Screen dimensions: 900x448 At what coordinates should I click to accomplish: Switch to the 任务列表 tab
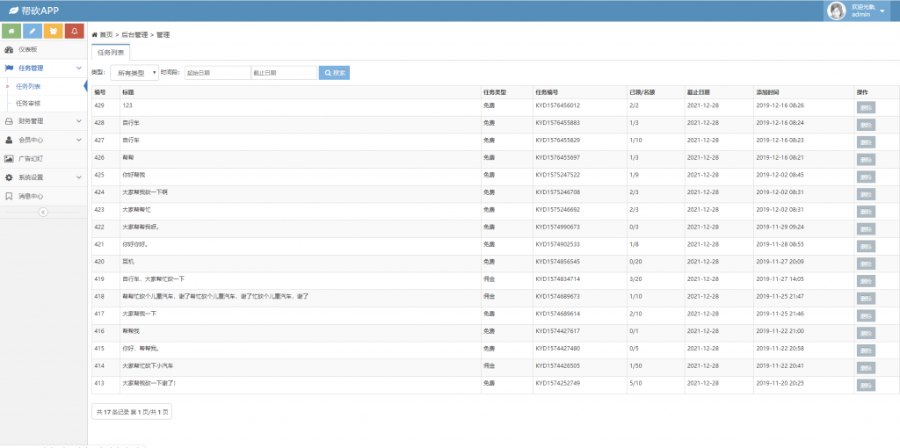click(x=110, y=51)
